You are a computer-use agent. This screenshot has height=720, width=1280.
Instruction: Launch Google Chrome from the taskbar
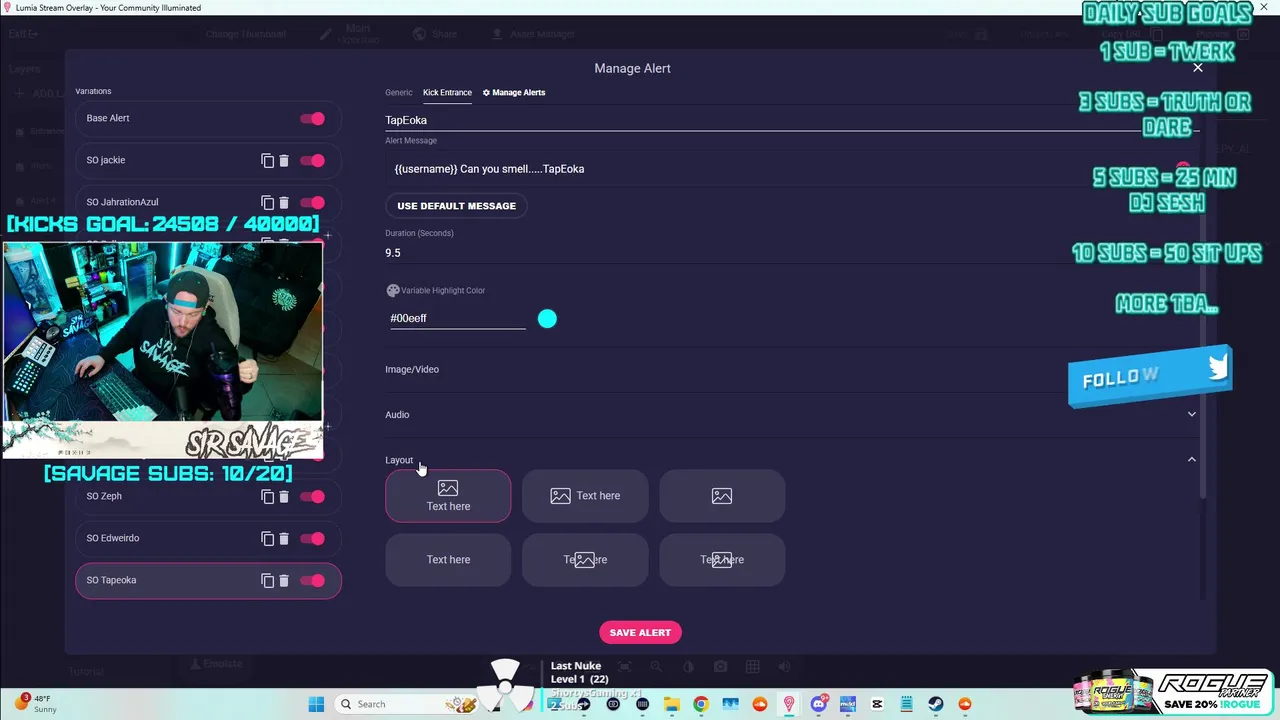point(700,704)
